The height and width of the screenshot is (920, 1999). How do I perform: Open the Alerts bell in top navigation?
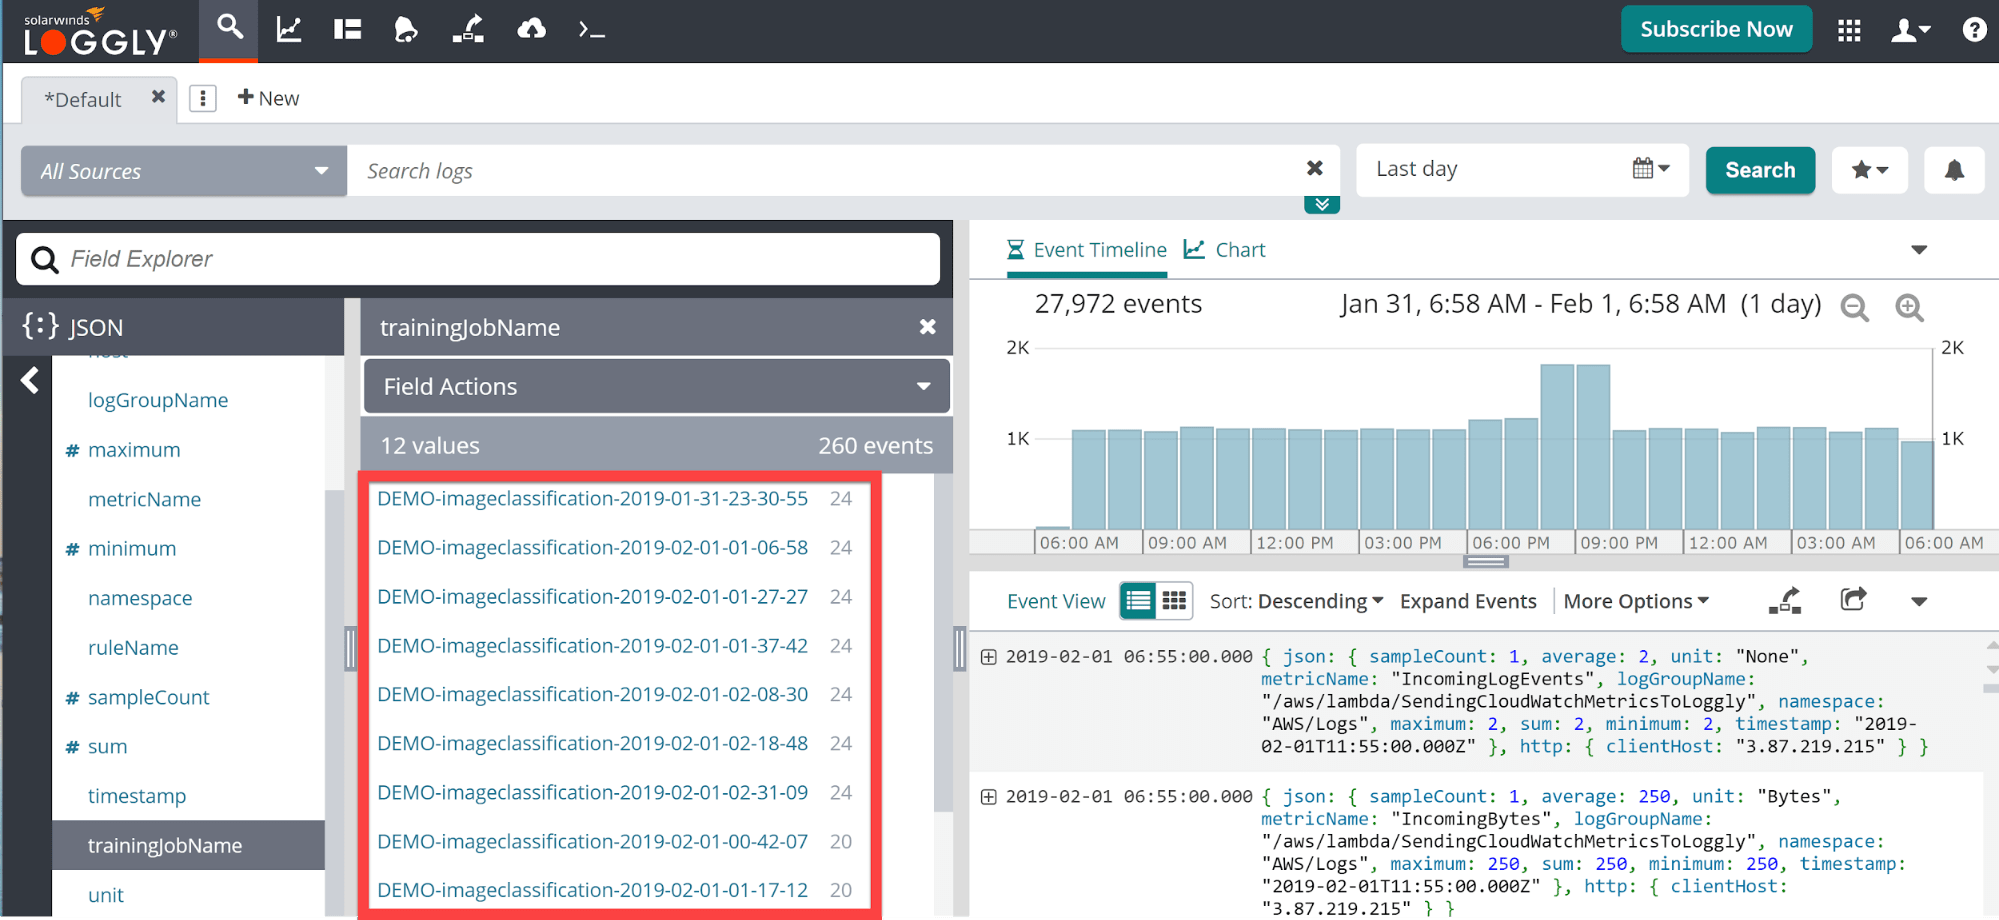tap(406, 30)
